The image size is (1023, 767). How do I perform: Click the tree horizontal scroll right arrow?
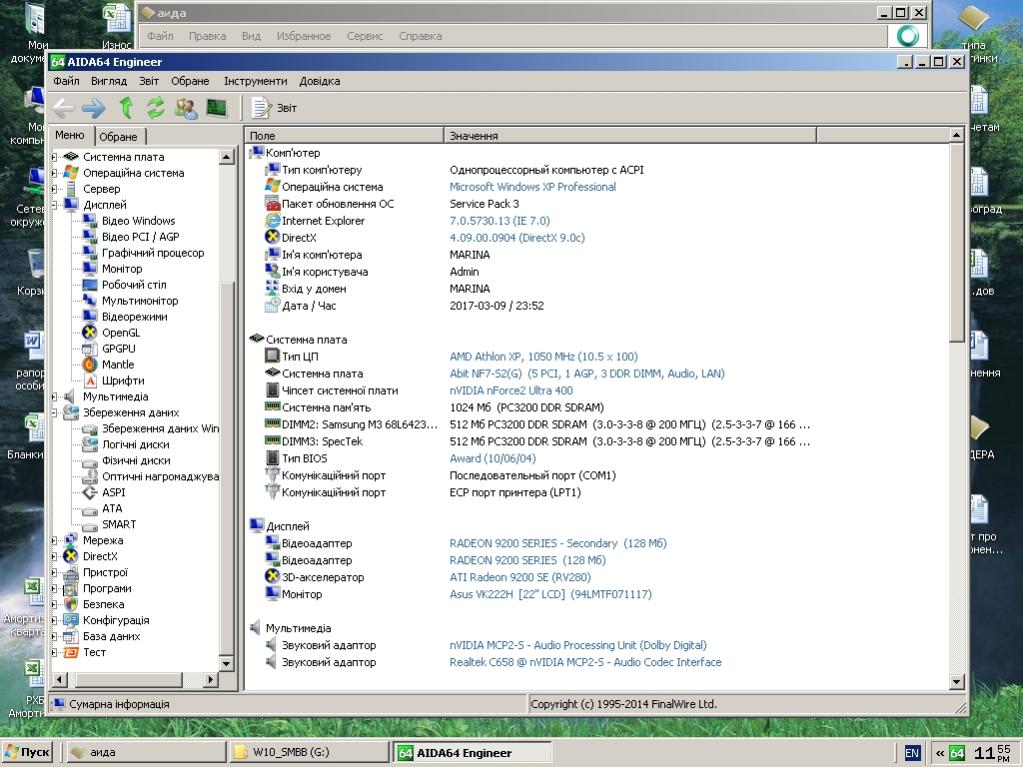point(210,680)
